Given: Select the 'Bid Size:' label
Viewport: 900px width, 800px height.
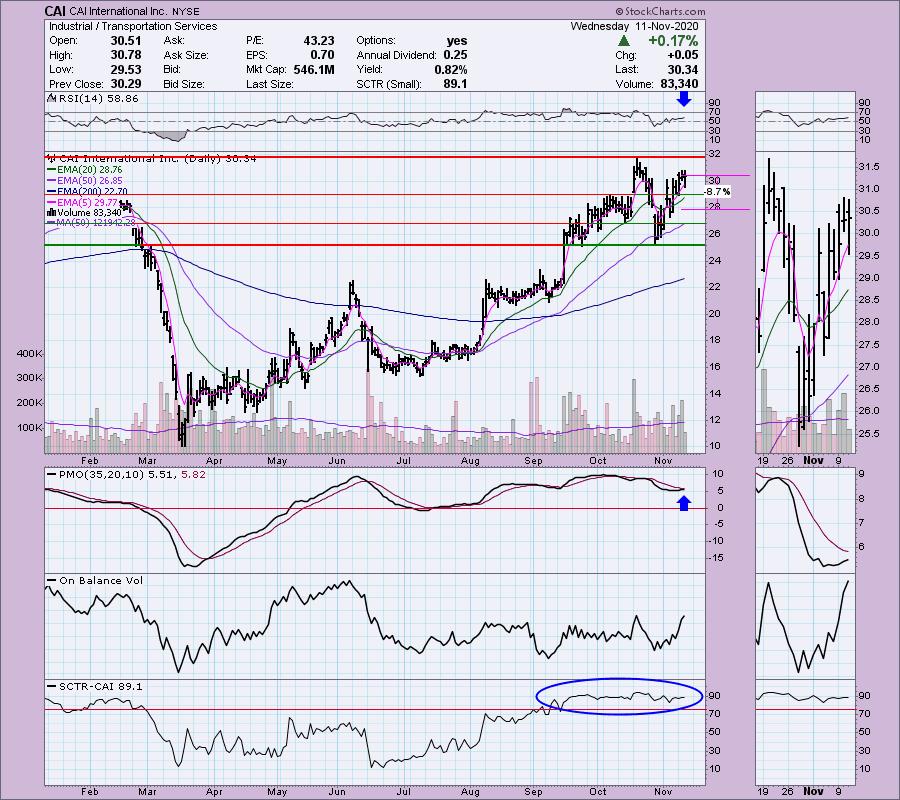Looking at the screenshot, I should (184, 84).
